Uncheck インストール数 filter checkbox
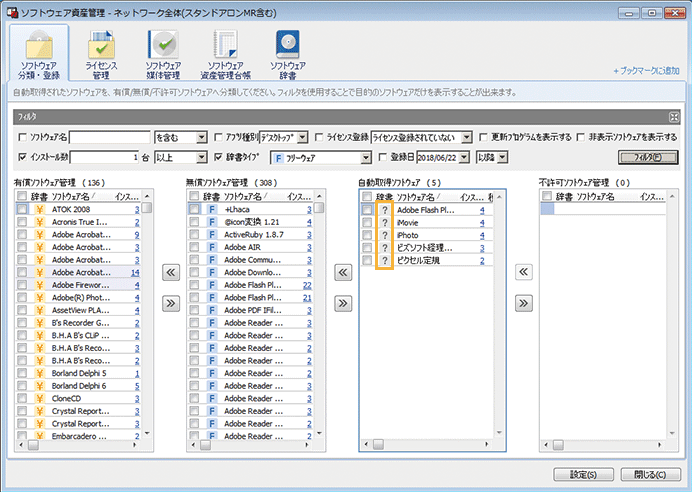The width and height of the screenshot is (692, 492). pos(23,157)
